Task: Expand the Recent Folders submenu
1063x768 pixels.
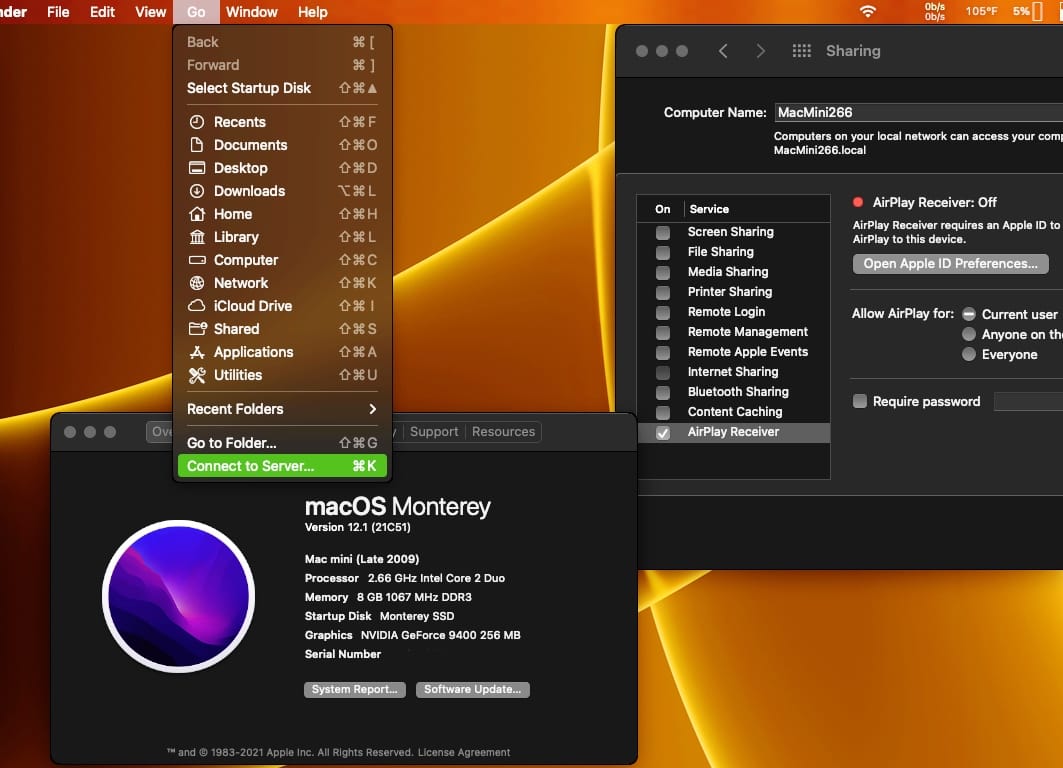Action: point(282,409)
